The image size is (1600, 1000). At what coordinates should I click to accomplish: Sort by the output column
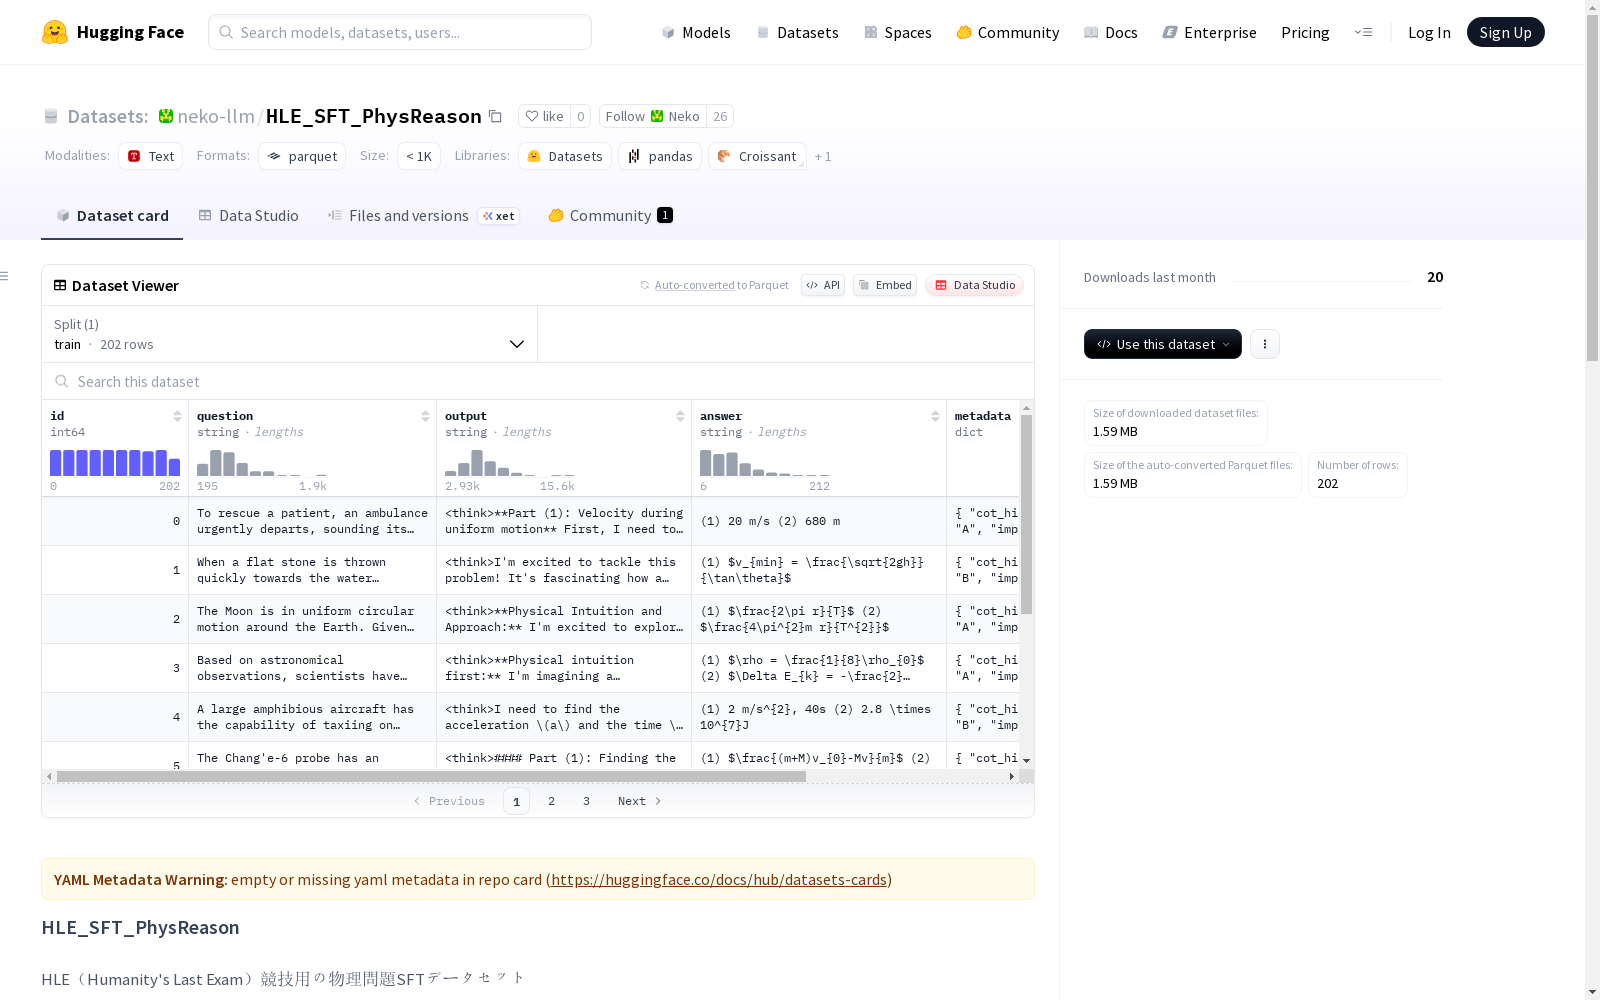tap(680, 416)
